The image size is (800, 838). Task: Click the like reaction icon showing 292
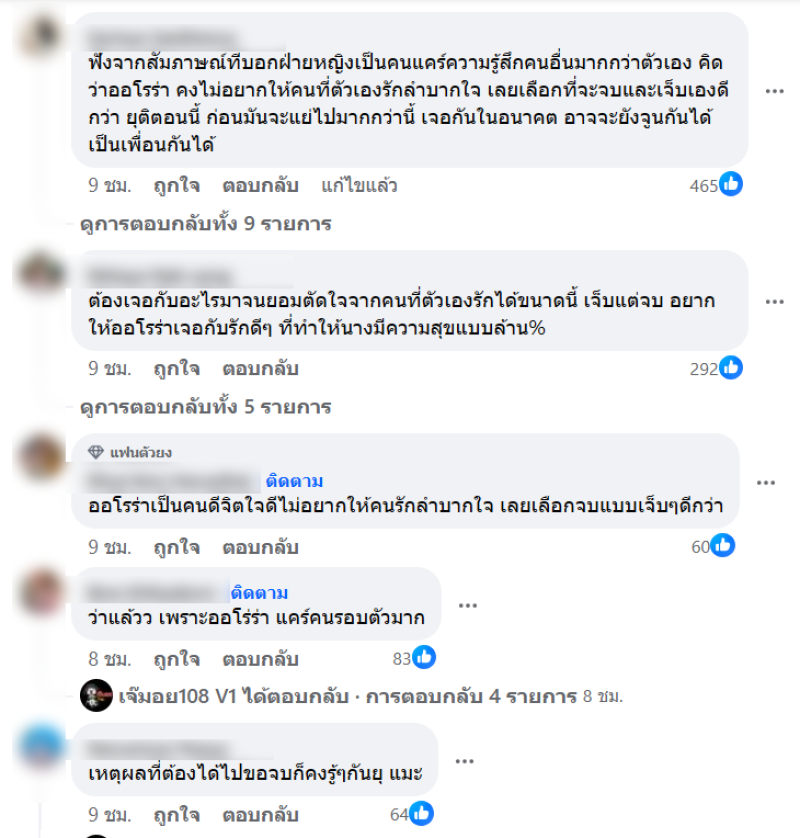[x=731, y=368]
